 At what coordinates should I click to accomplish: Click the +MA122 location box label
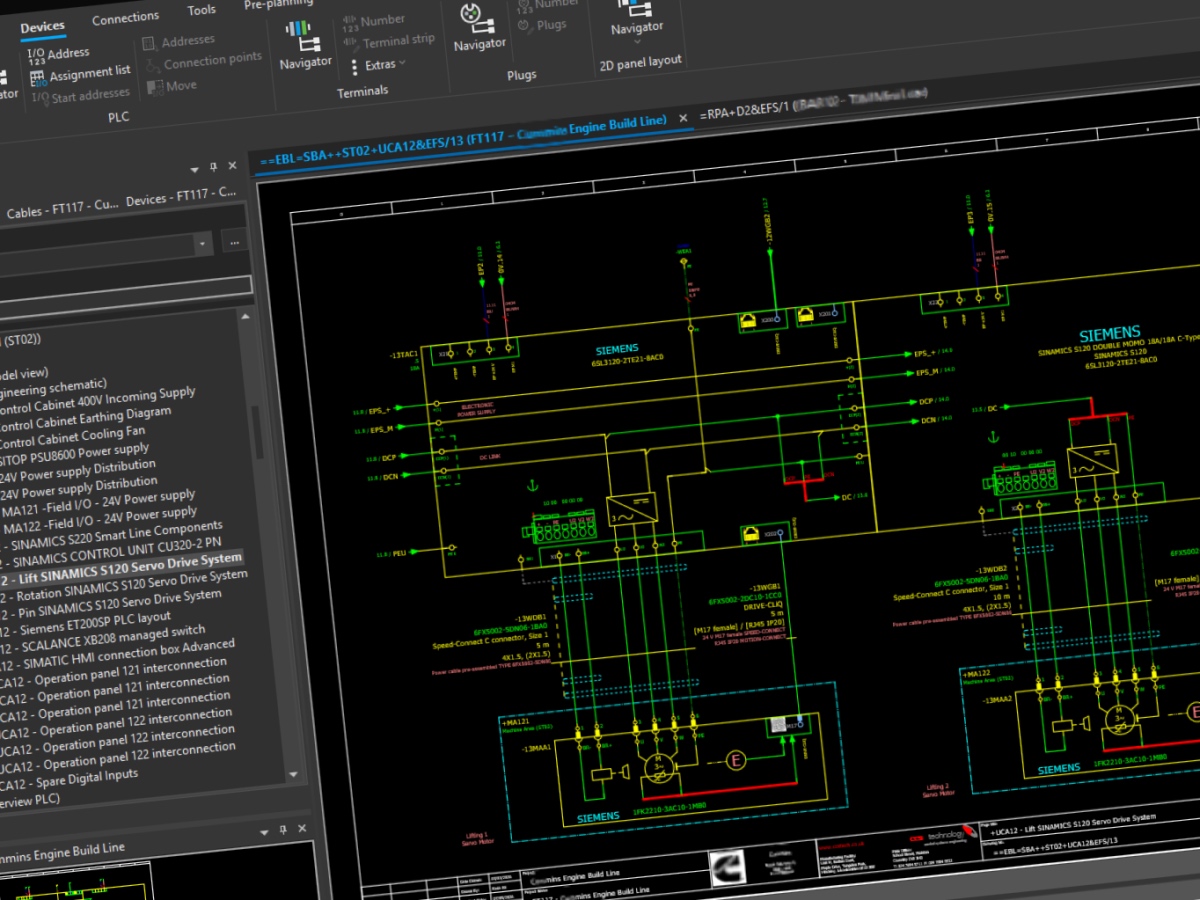[x=976, y=675]
